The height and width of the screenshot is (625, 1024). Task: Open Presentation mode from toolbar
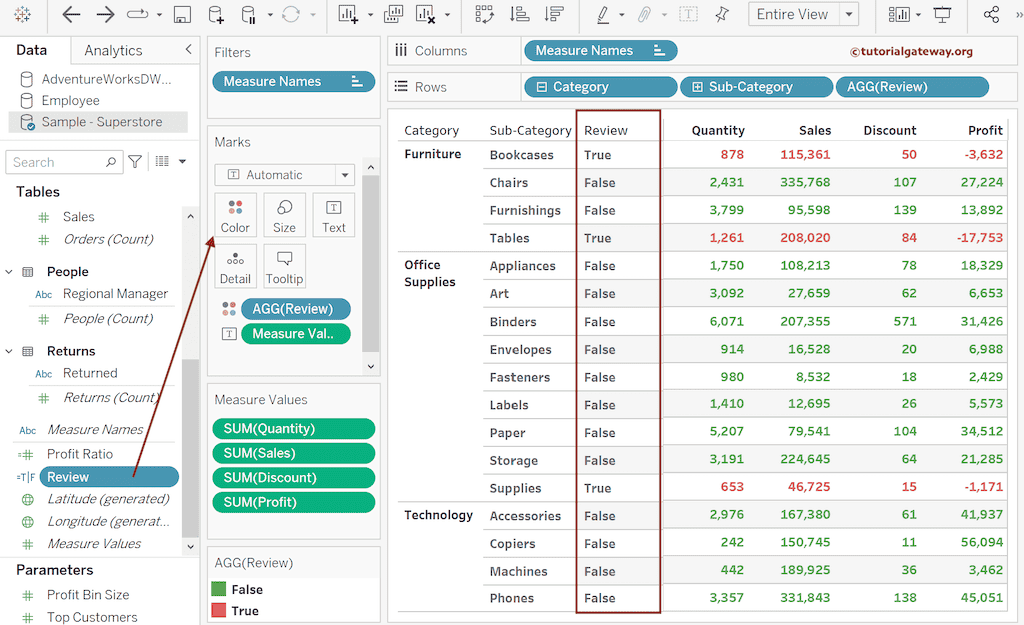(x=942, y=15)
